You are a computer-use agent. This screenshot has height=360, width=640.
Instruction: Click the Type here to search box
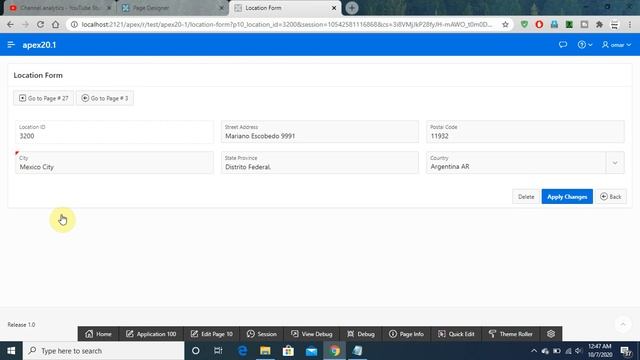(104, 351)
